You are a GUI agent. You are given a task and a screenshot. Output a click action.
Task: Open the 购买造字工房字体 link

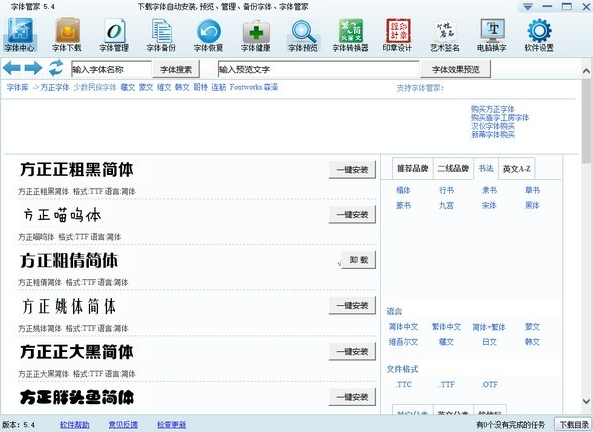(x=500, y=118)
